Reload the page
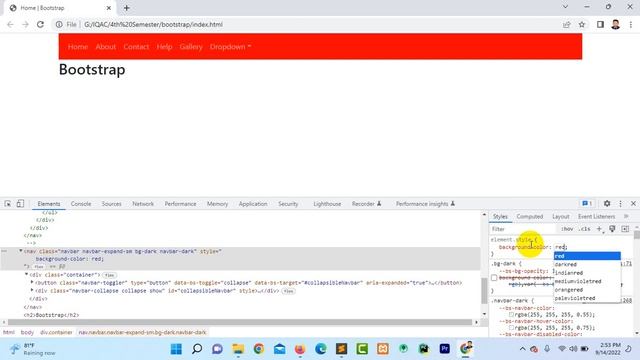Screen dimensions: 640x360 [x=40, y=24]
